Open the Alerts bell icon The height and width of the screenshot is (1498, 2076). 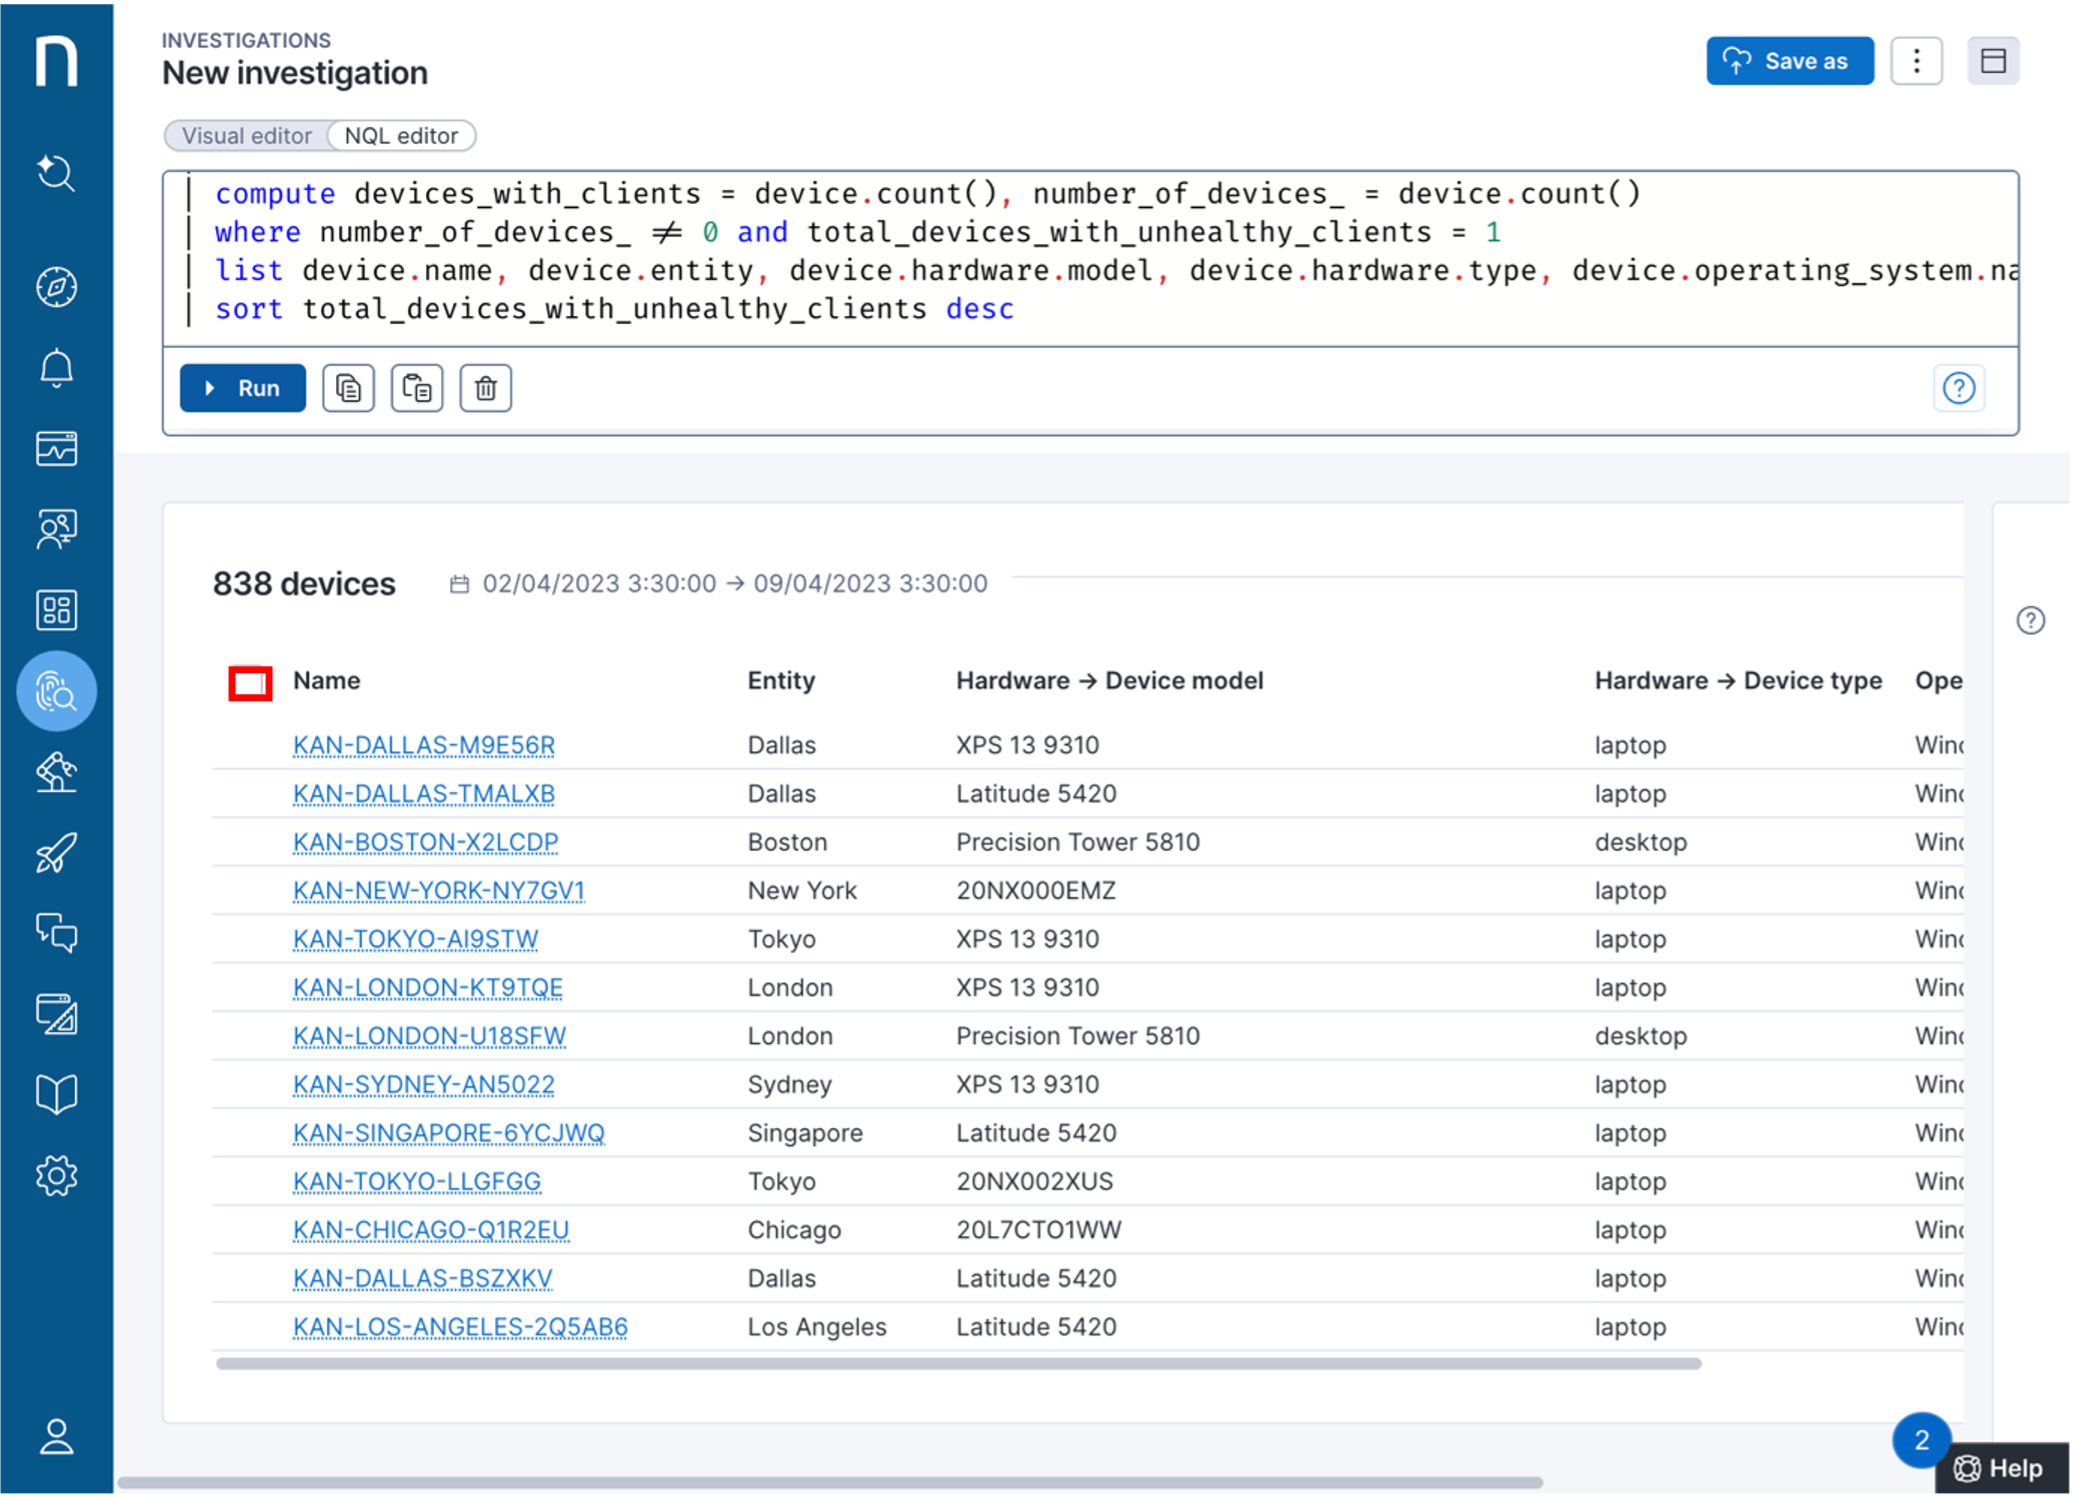[x=56, y=368]
